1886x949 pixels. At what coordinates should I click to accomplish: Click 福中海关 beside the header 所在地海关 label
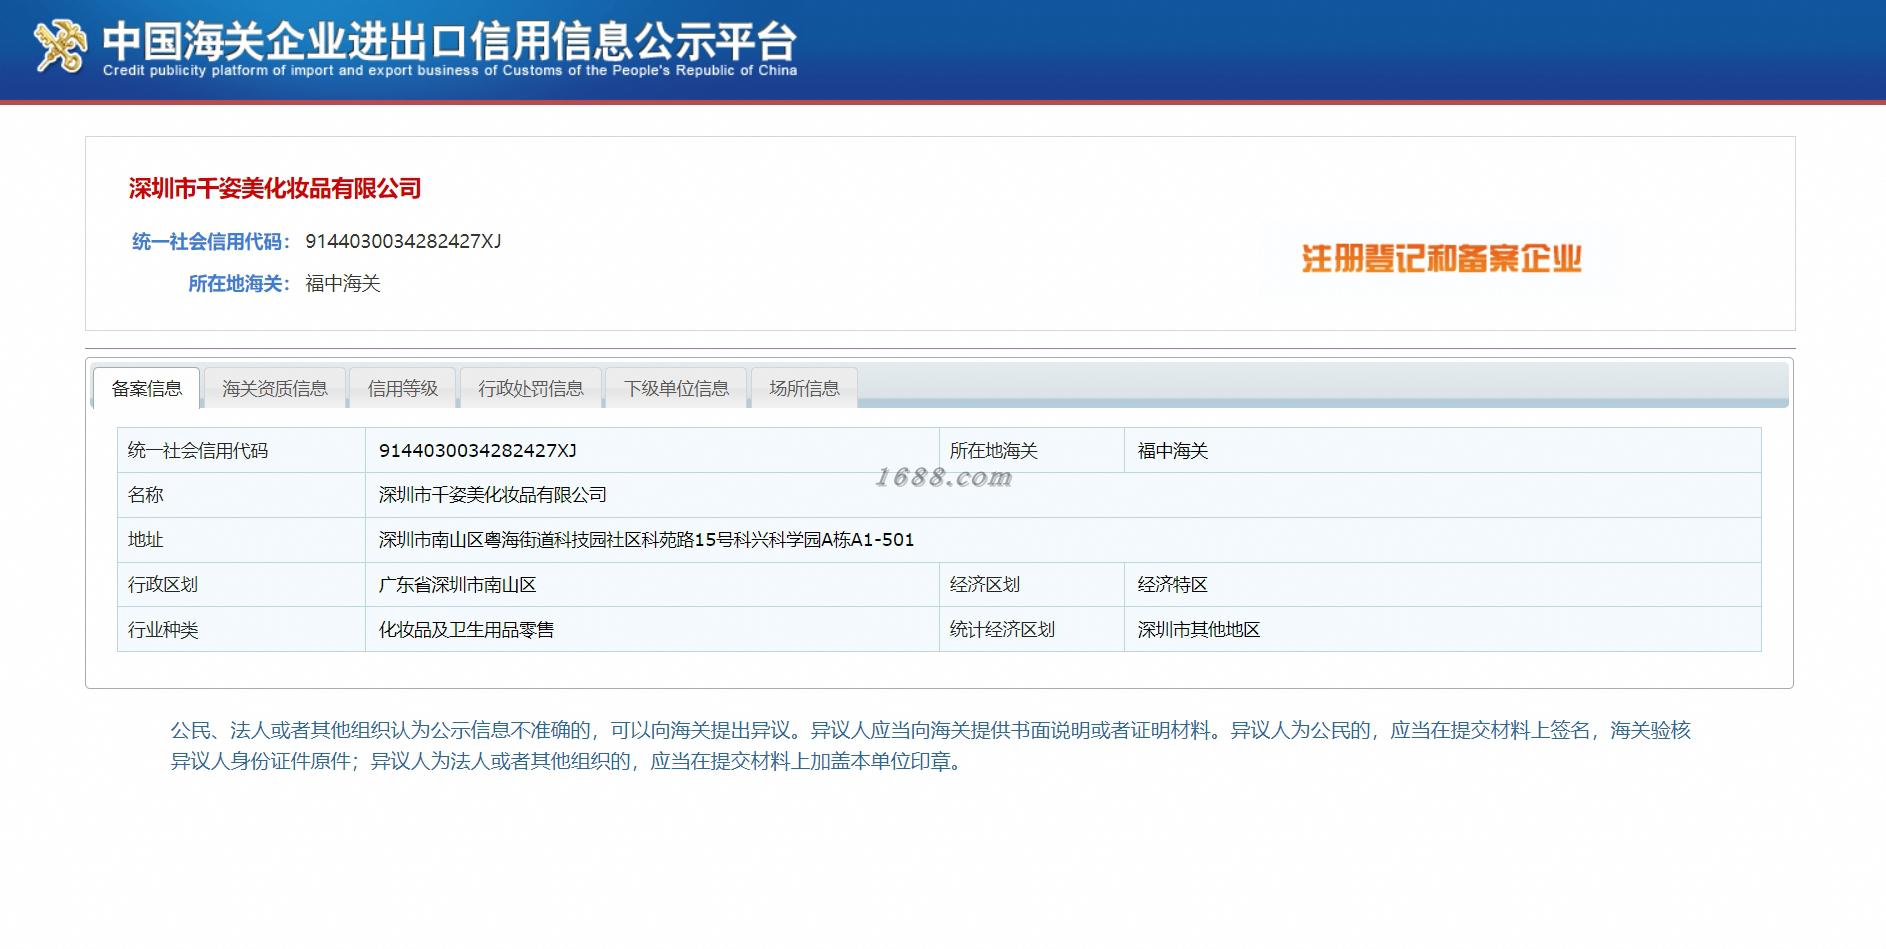pyautogui.click(x=343, y=283)
